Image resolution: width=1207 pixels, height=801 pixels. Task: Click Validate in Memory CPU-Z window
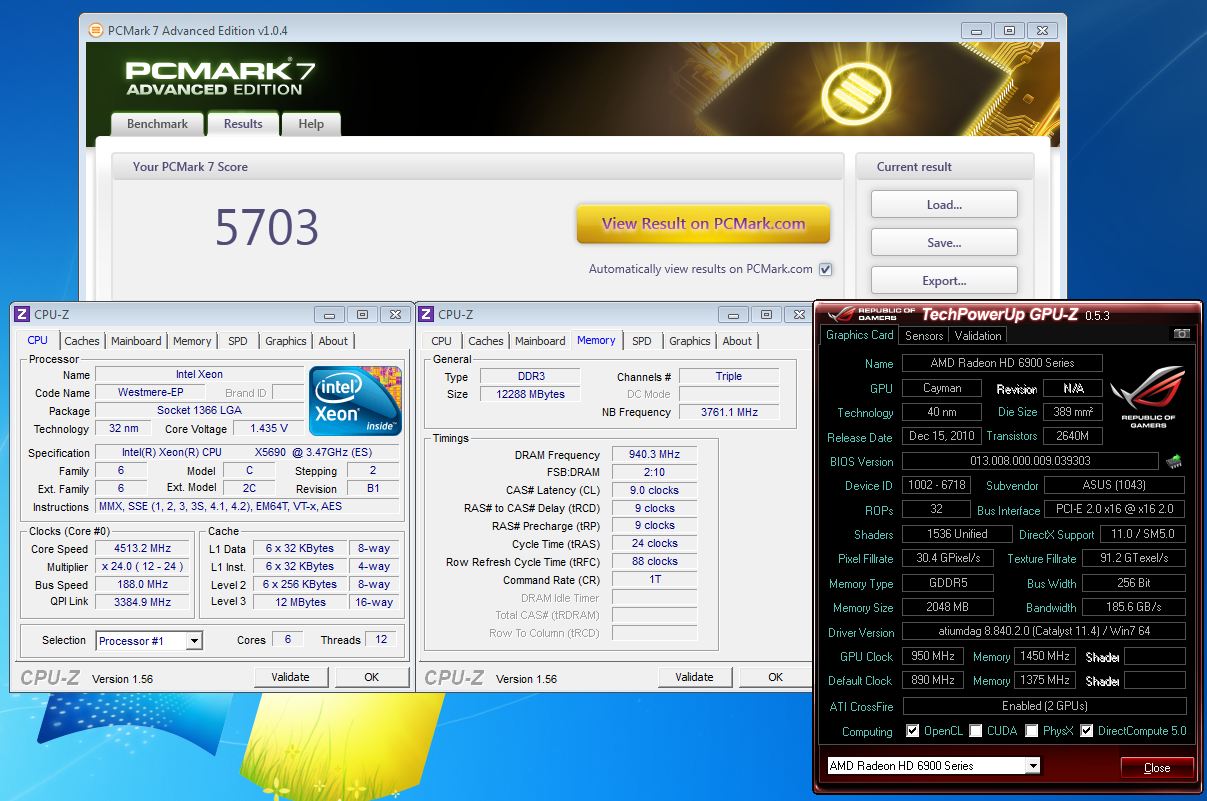click(x=694, y=677)
